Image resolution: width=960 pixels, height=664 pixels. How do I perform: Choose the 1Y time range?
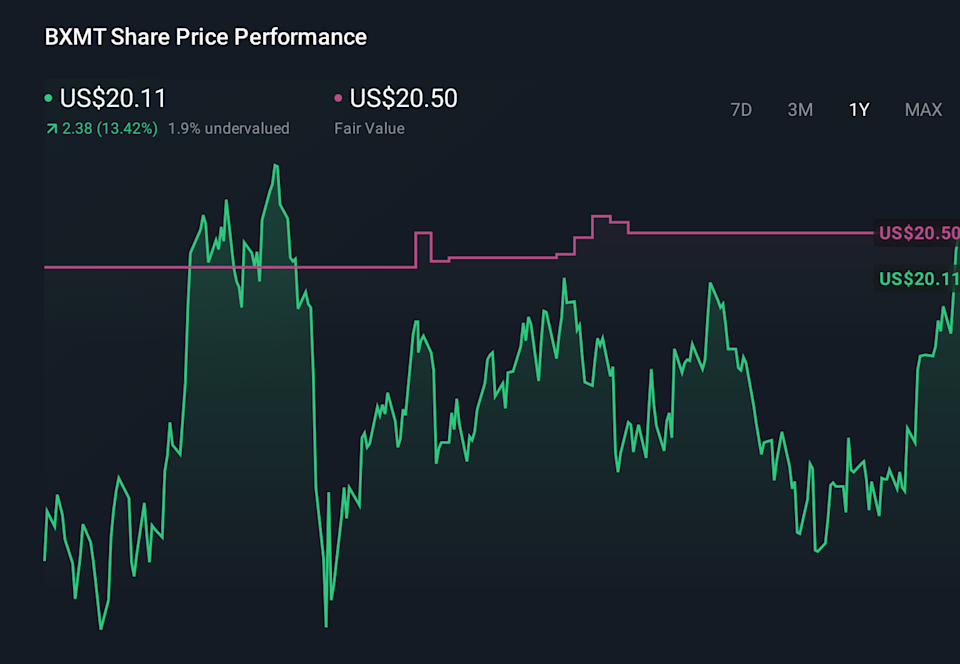[x=859, y=110]
